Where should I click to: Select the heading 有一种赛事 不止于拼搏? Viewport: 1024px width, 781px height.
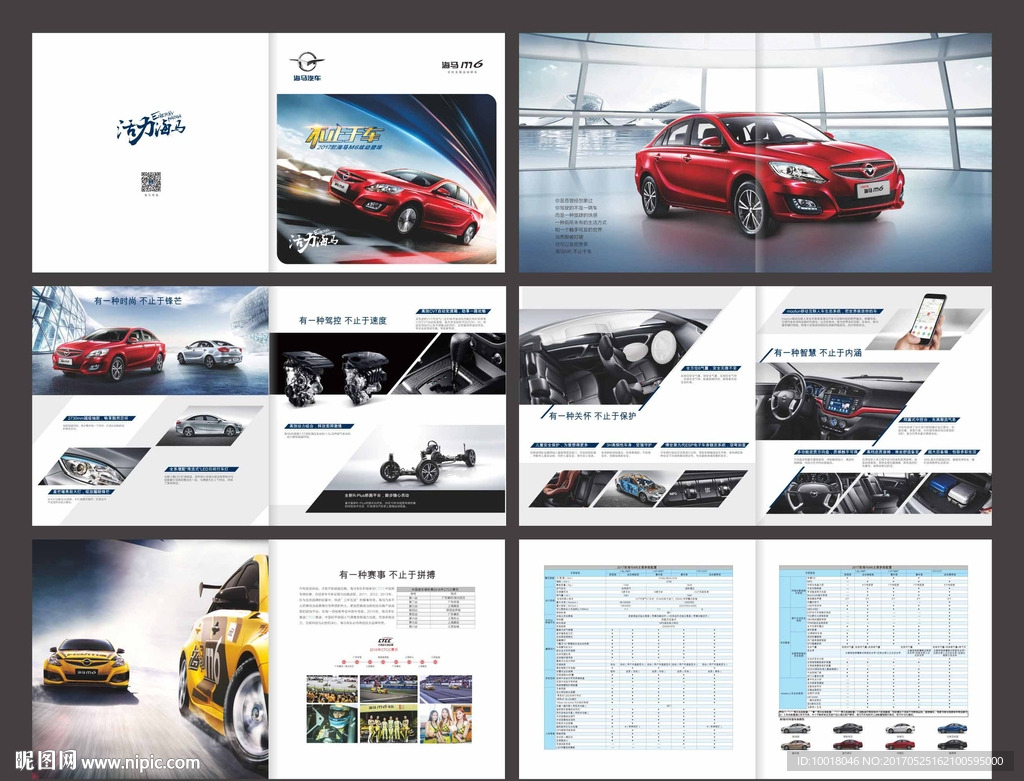click(387, 575)
